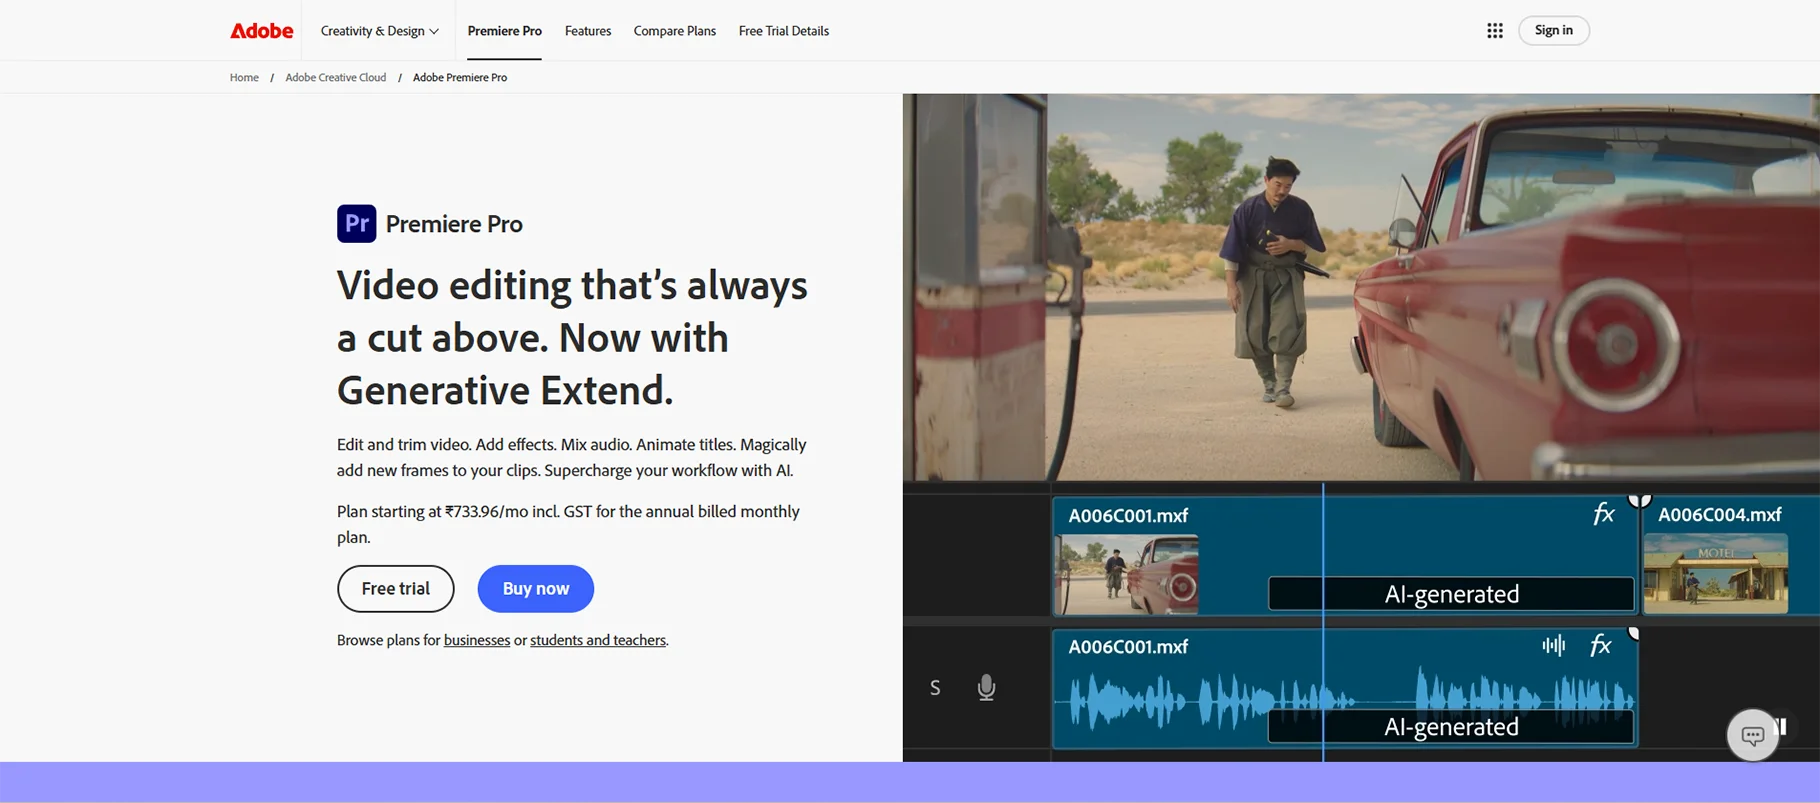Click the fx icon on video clip A006C001.mxf
The width and height of the screenshot is (1820, 803).
point(1603,514)
